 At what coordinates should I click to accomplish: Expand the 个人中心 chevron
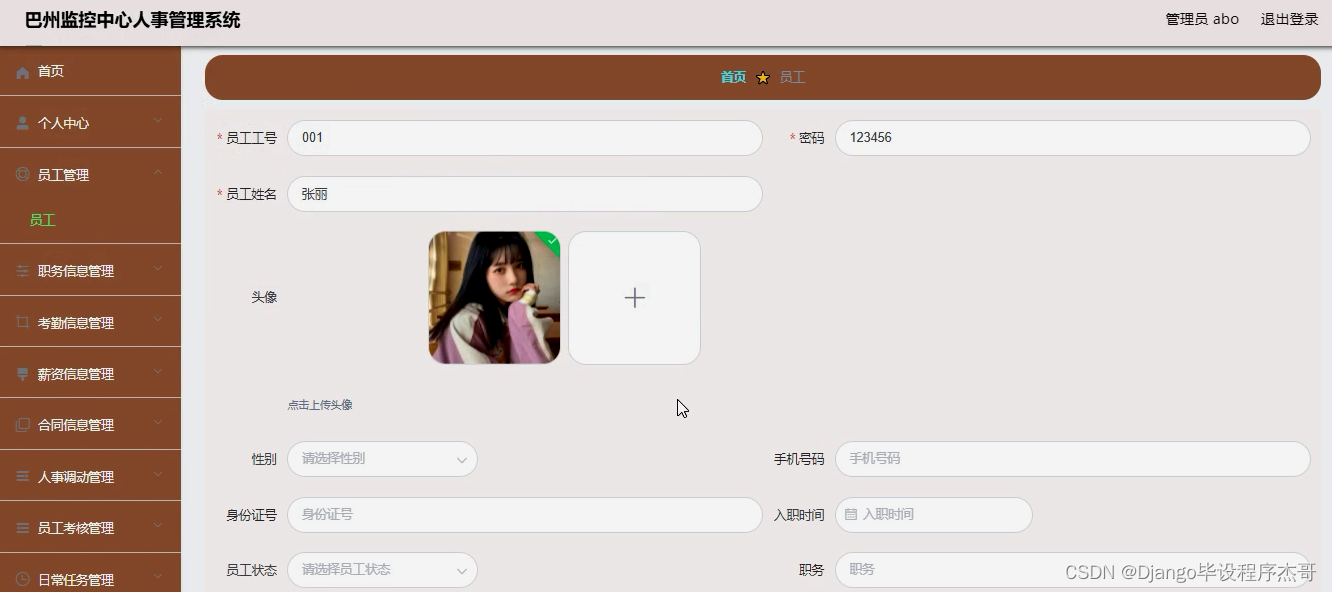pos(158,121)
